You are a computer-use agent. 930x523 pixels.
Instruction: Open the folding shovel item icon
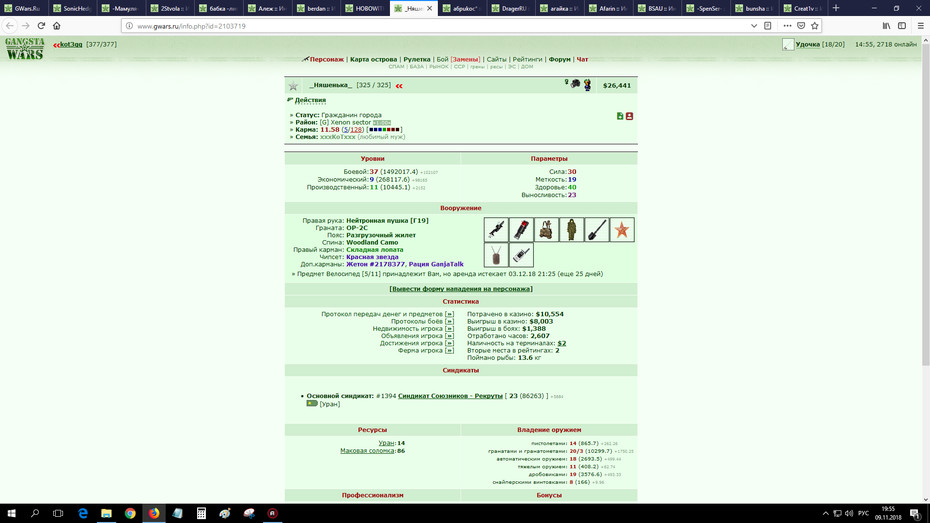click(x=597, y=229)
